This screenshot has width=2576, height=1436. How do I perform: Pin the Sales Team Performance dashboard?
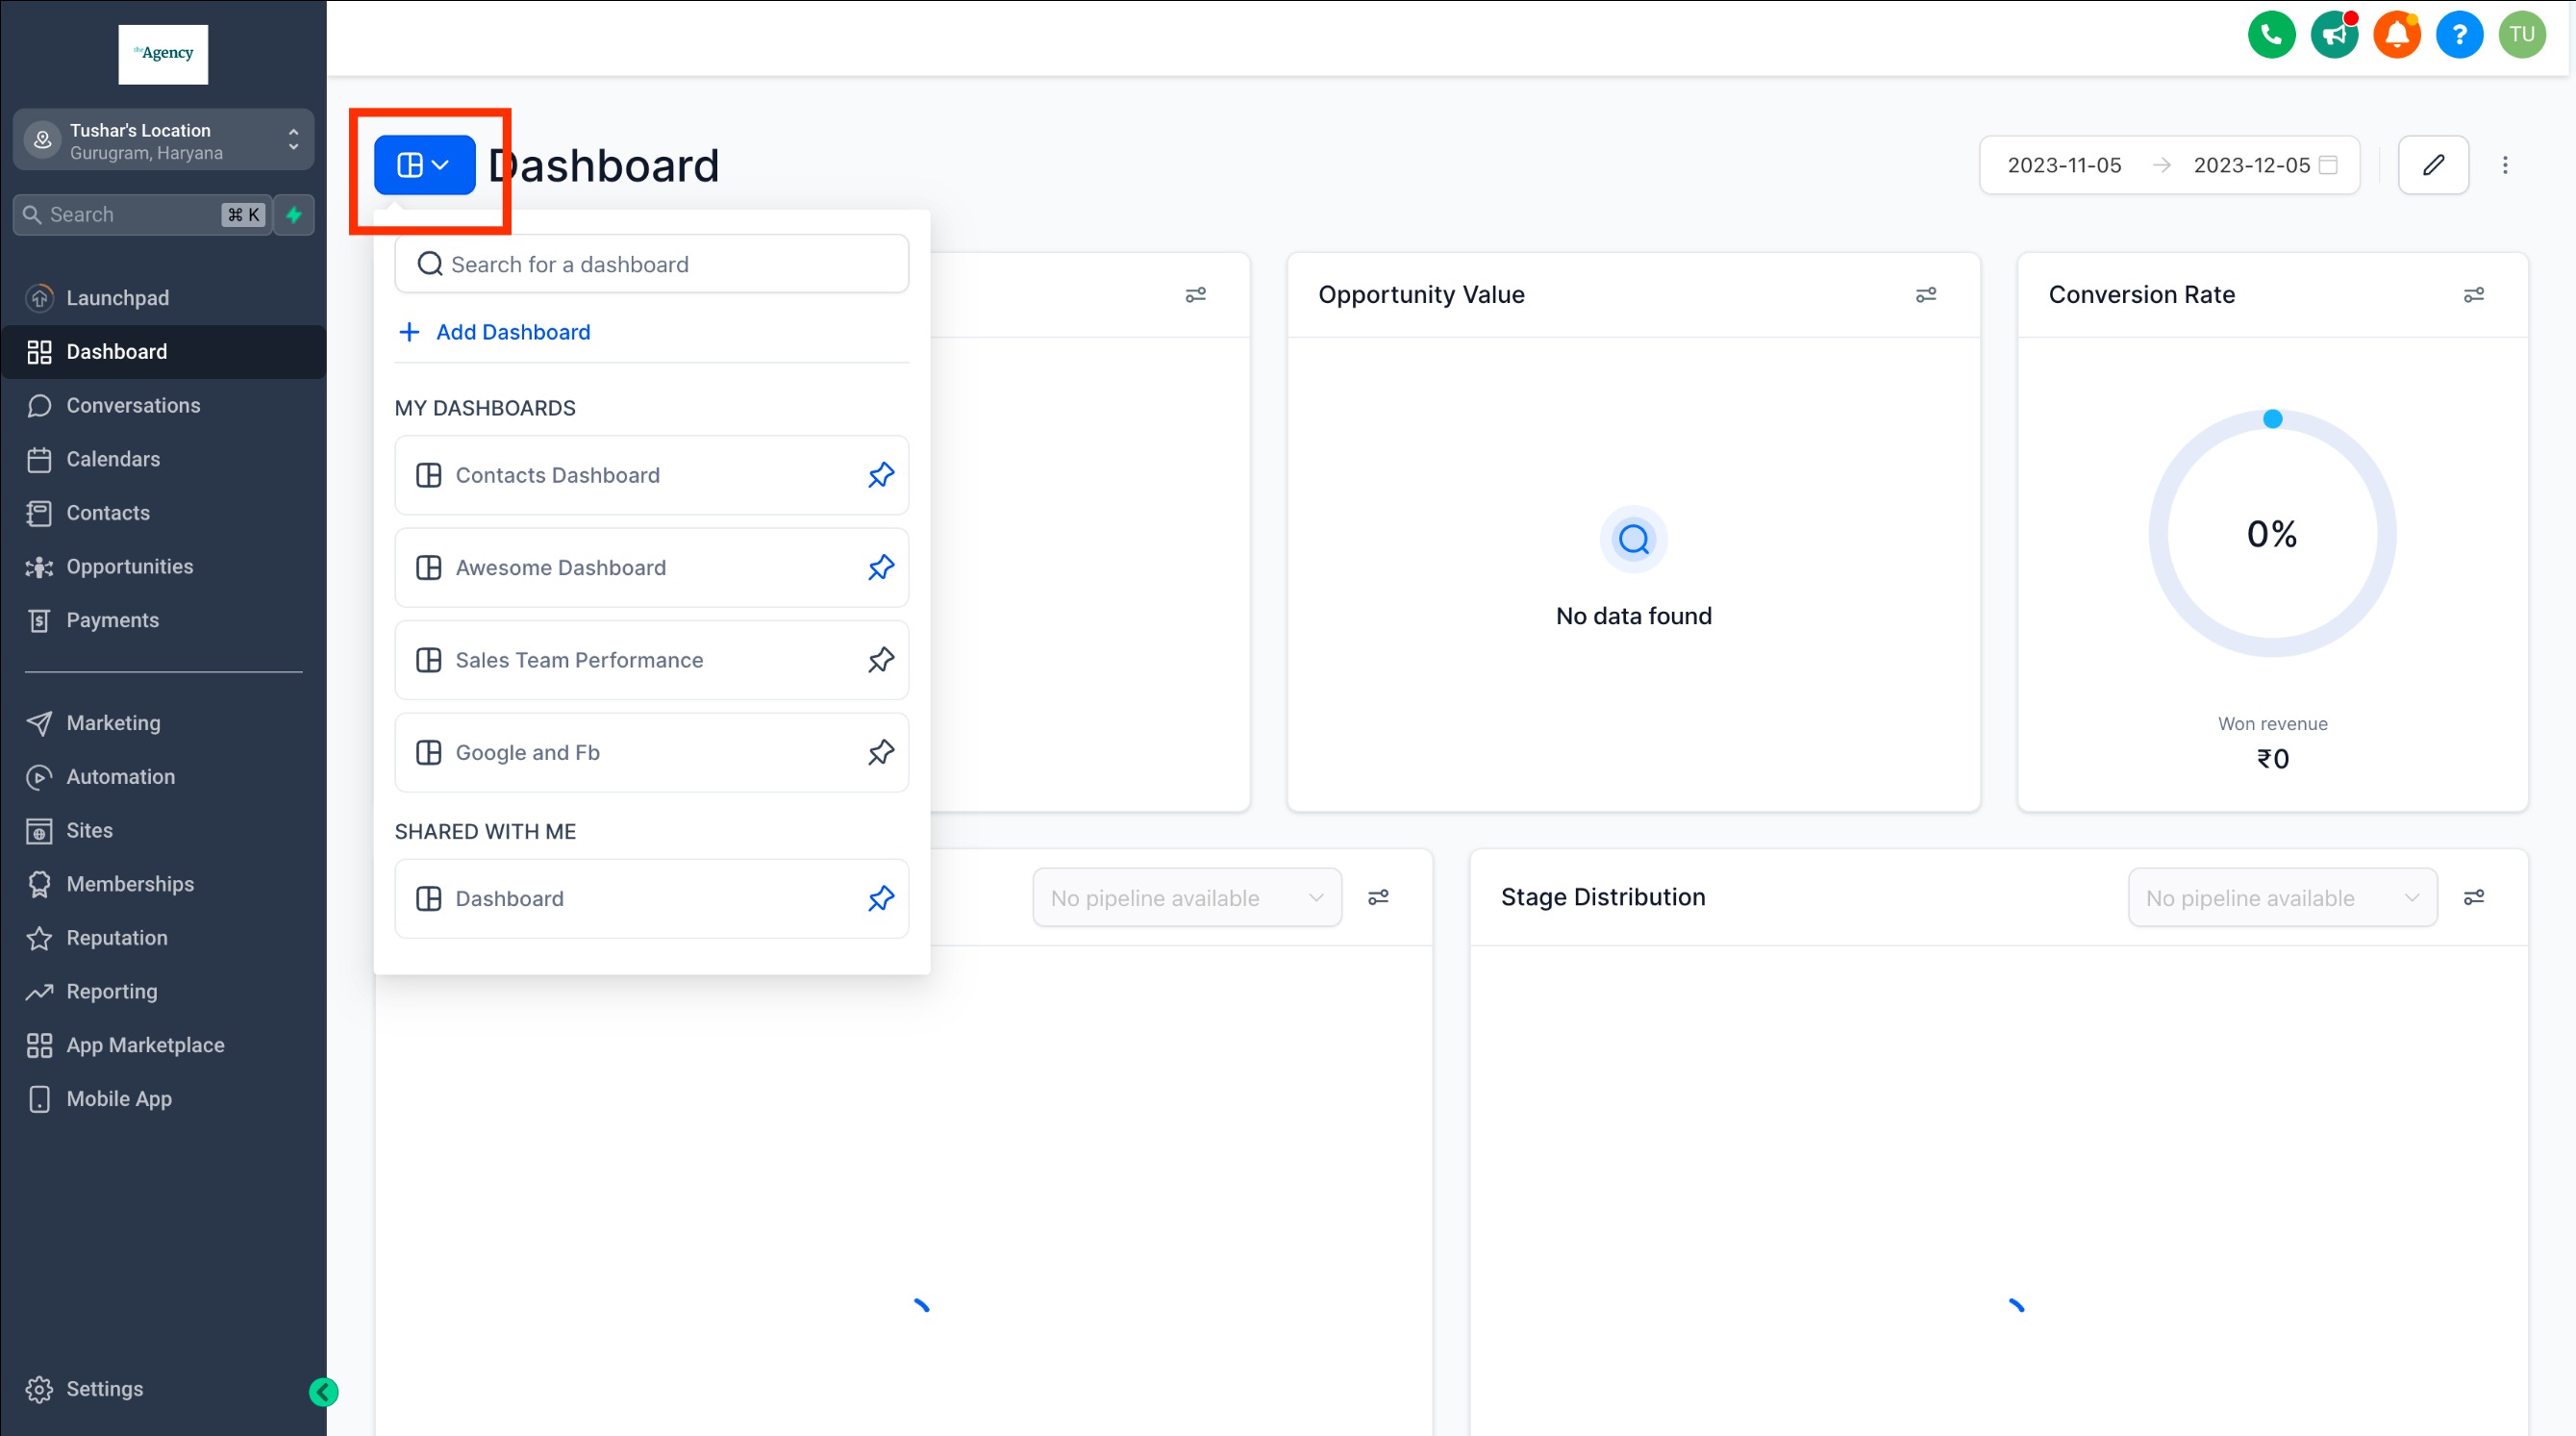click(880, 660)
